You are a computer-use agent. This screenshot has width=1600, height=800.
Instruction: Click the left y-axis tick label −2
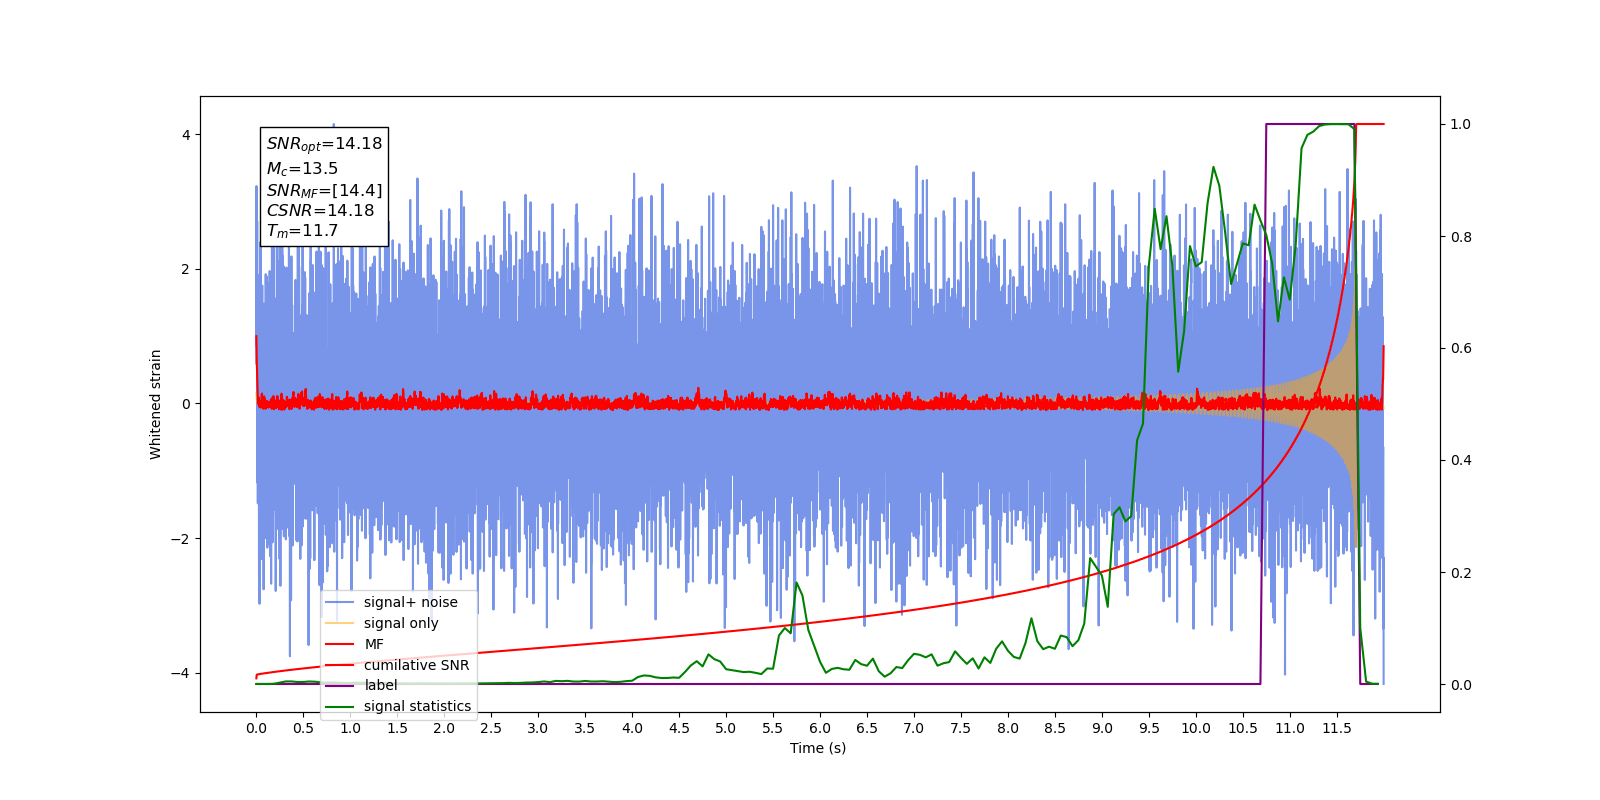180,539
